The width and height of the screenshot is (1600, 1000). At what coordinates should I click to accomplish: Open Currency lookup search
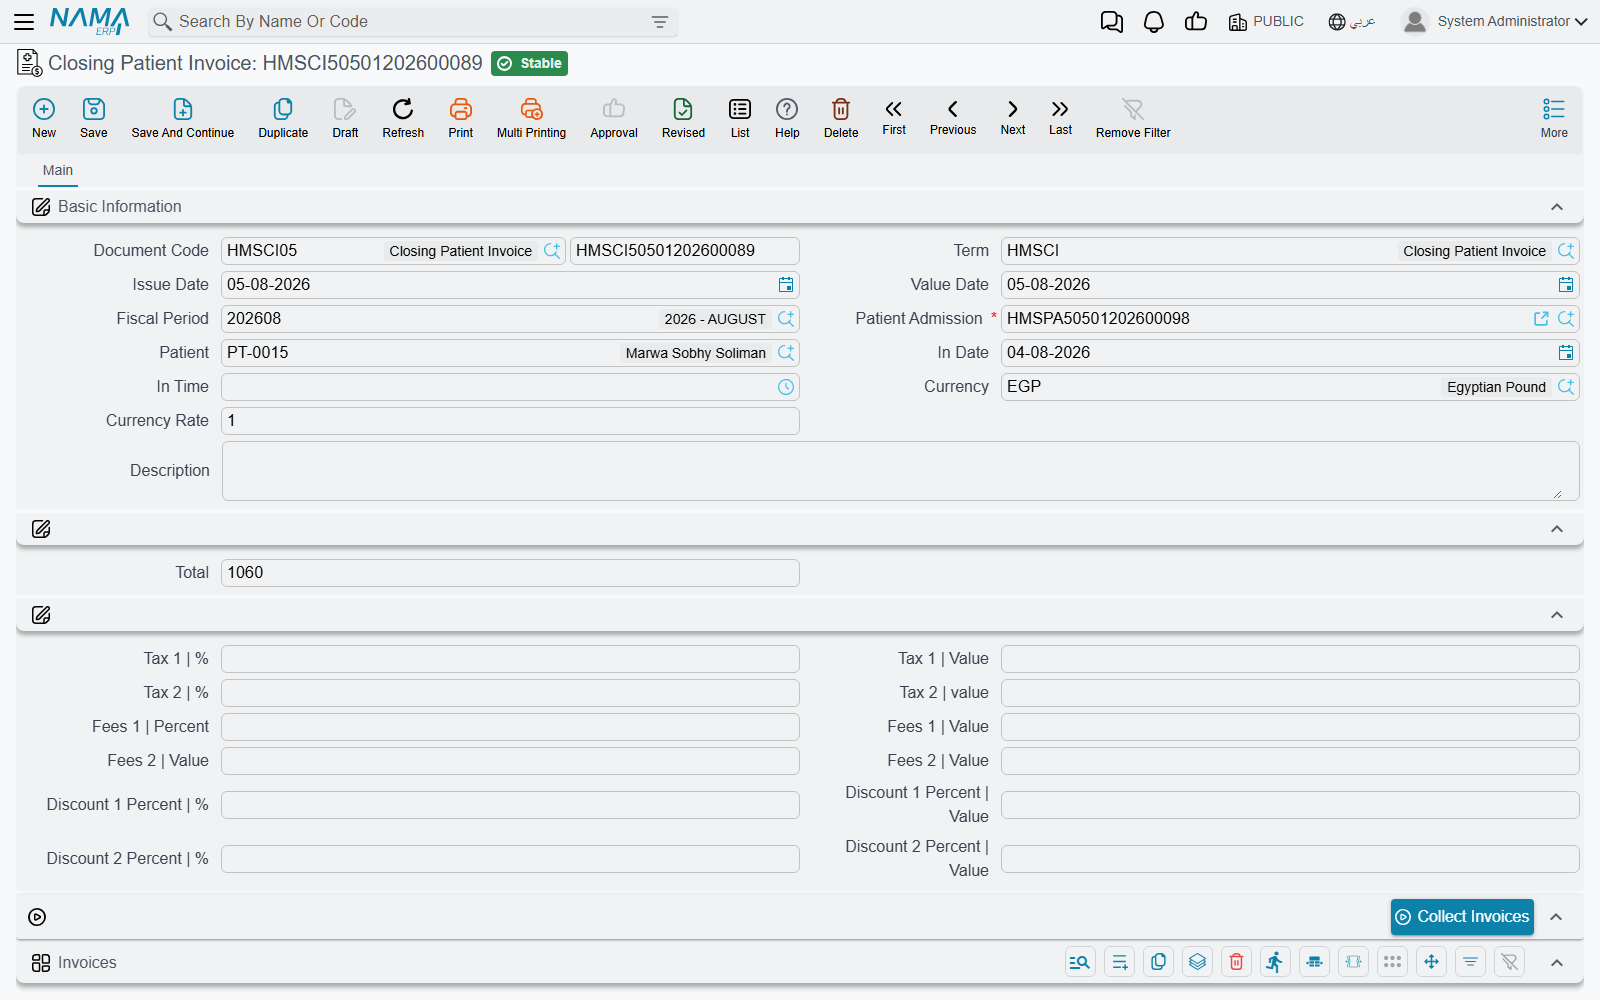[1566, 387]
